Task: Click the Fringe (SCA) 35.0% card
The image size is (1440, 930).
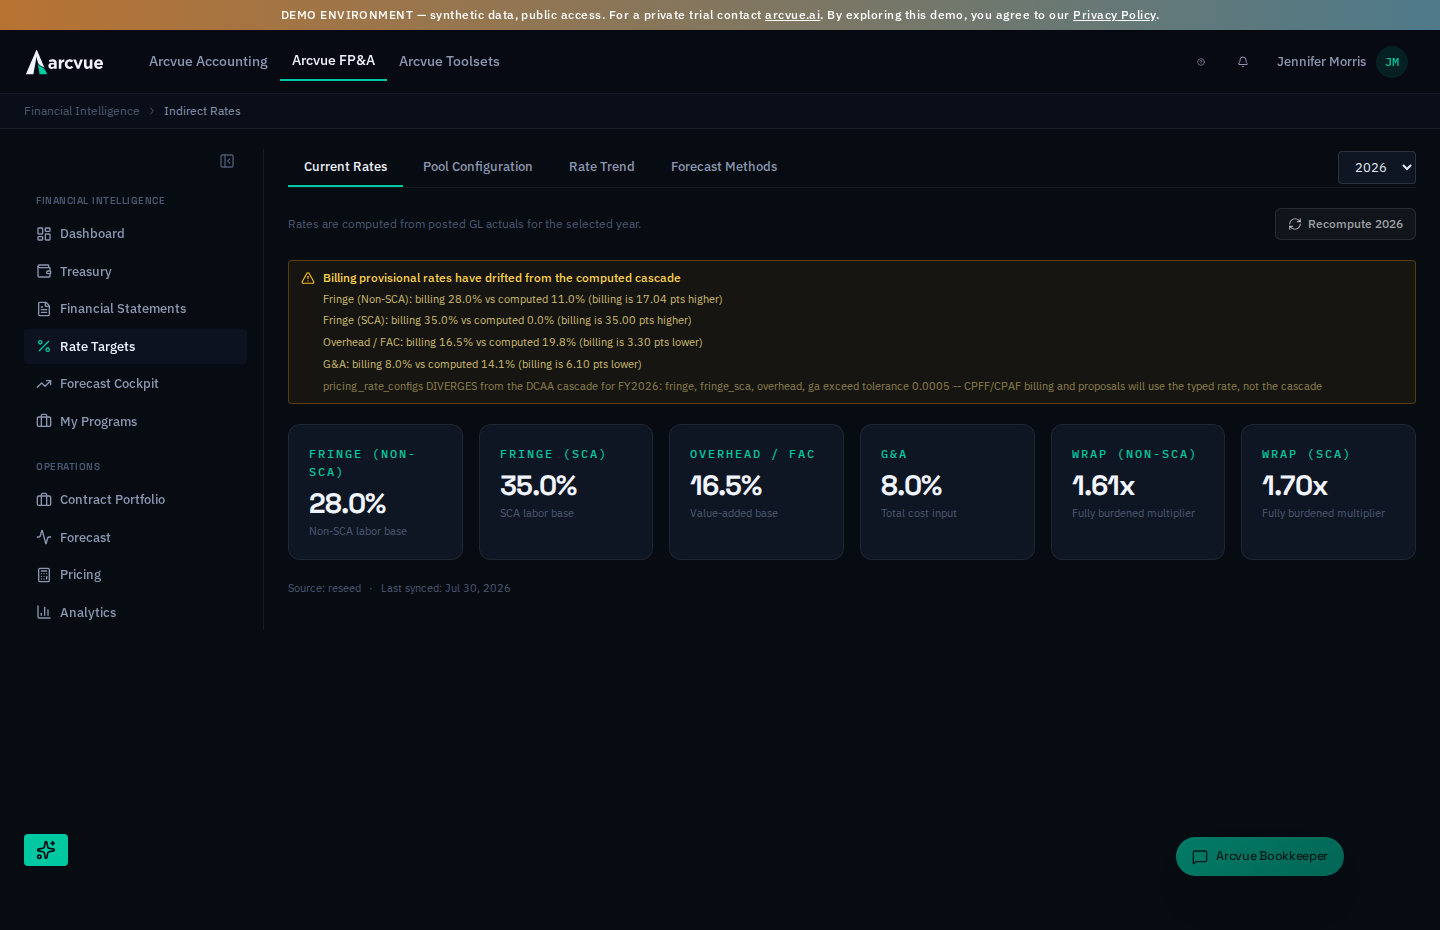Action: [x=566, y=492]
